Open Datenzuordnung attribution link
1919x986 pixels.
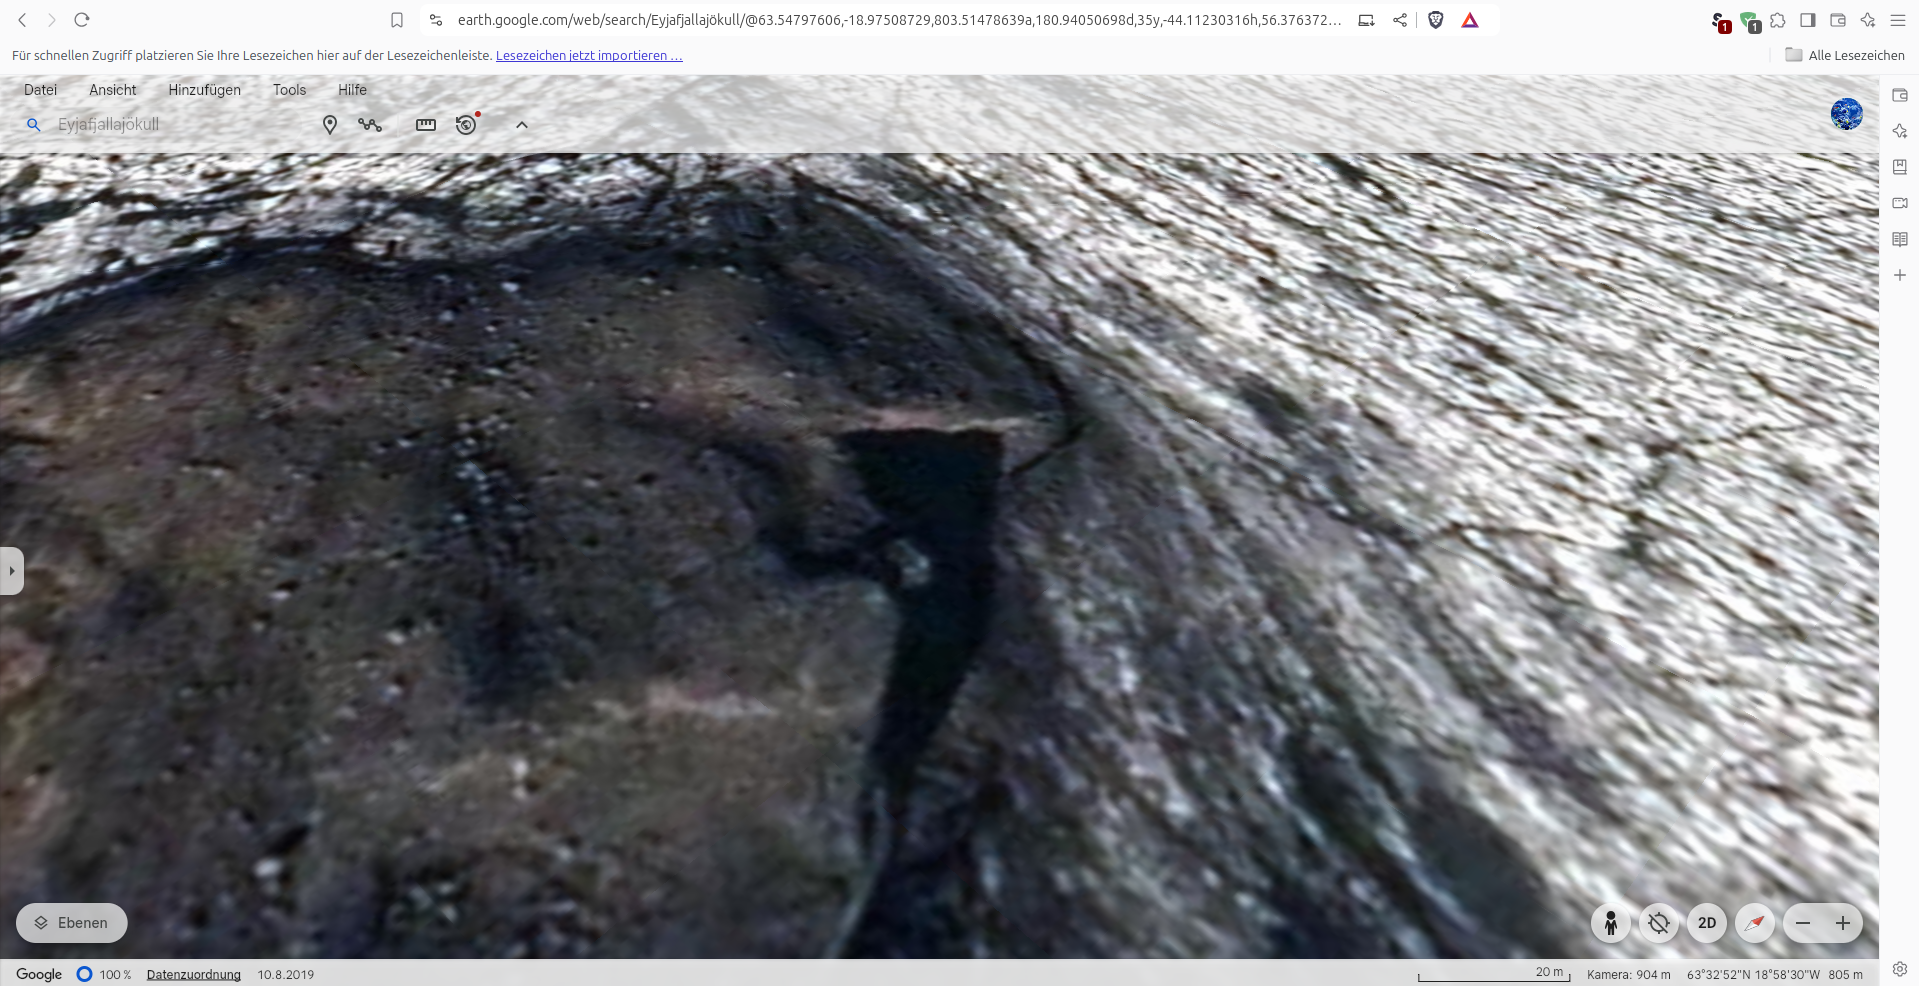click(x=194, y=975)
